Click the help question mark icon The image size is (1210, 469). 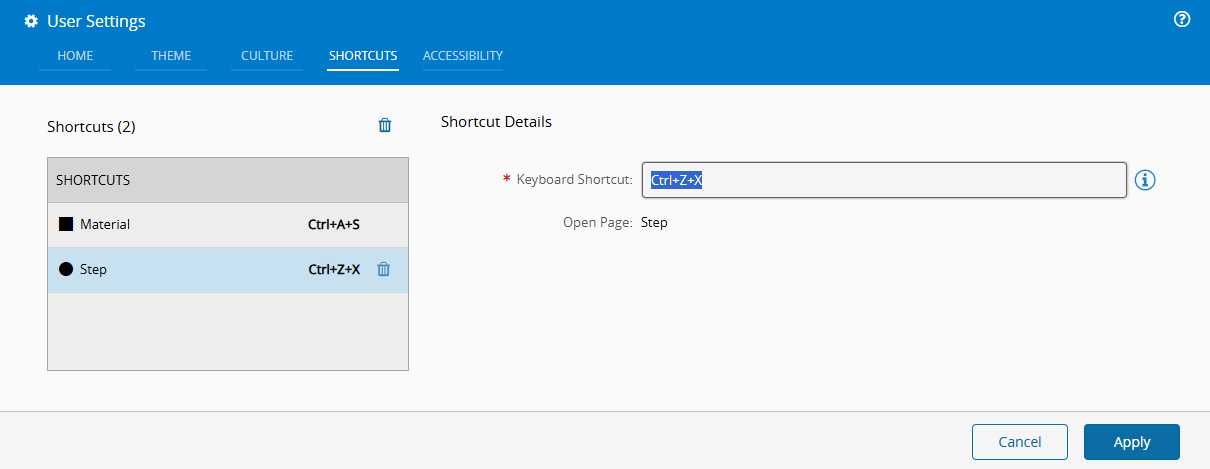point(1181,19)
